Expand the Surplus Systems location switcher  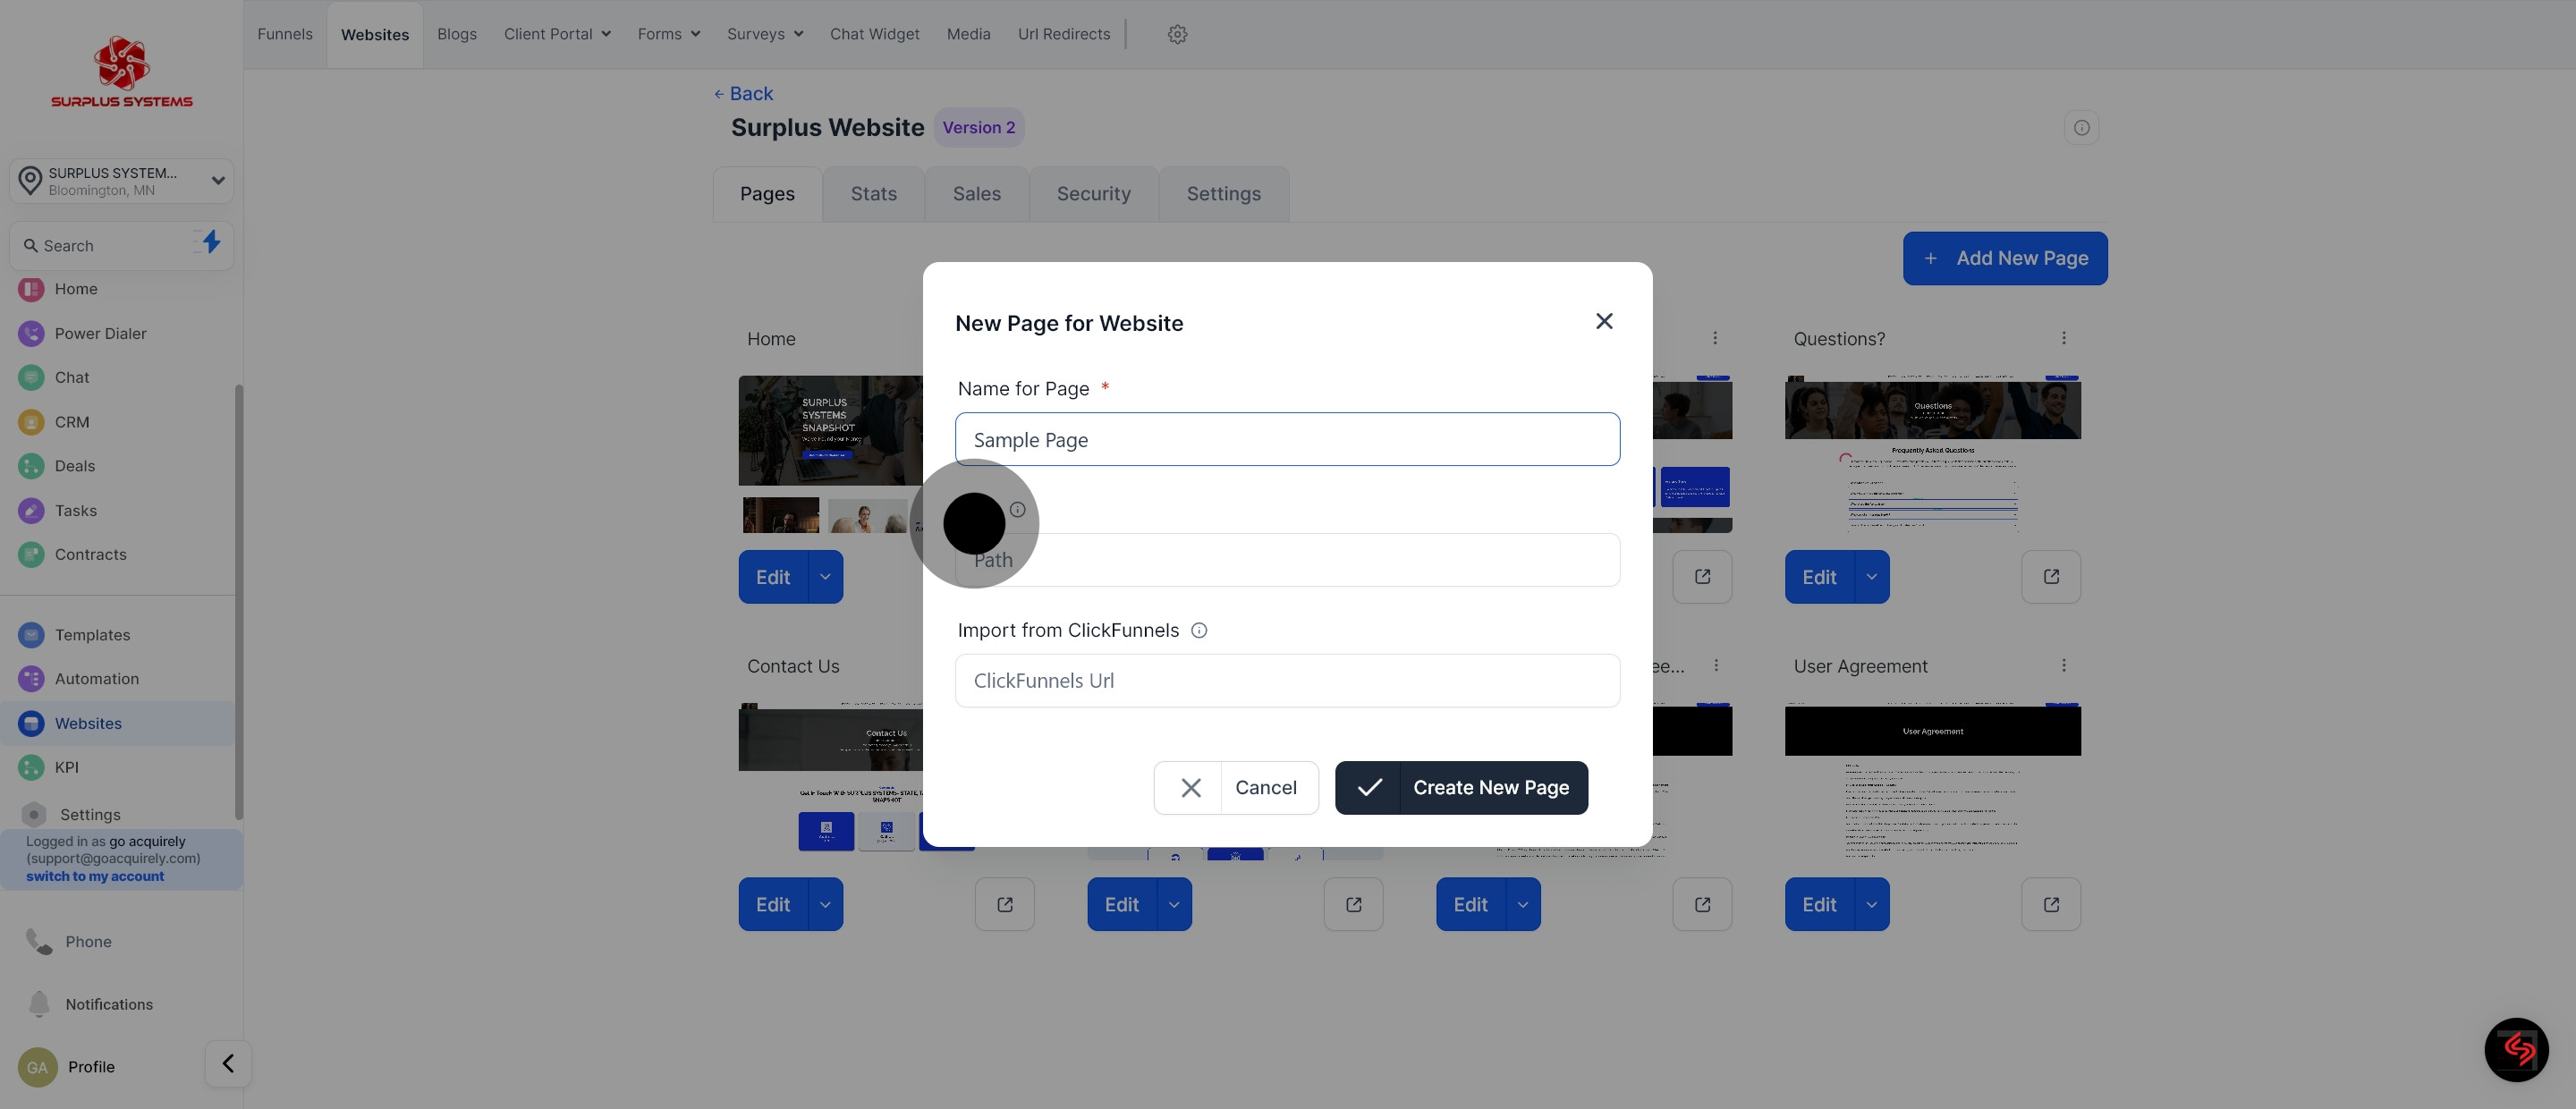[x=217, y=181]
